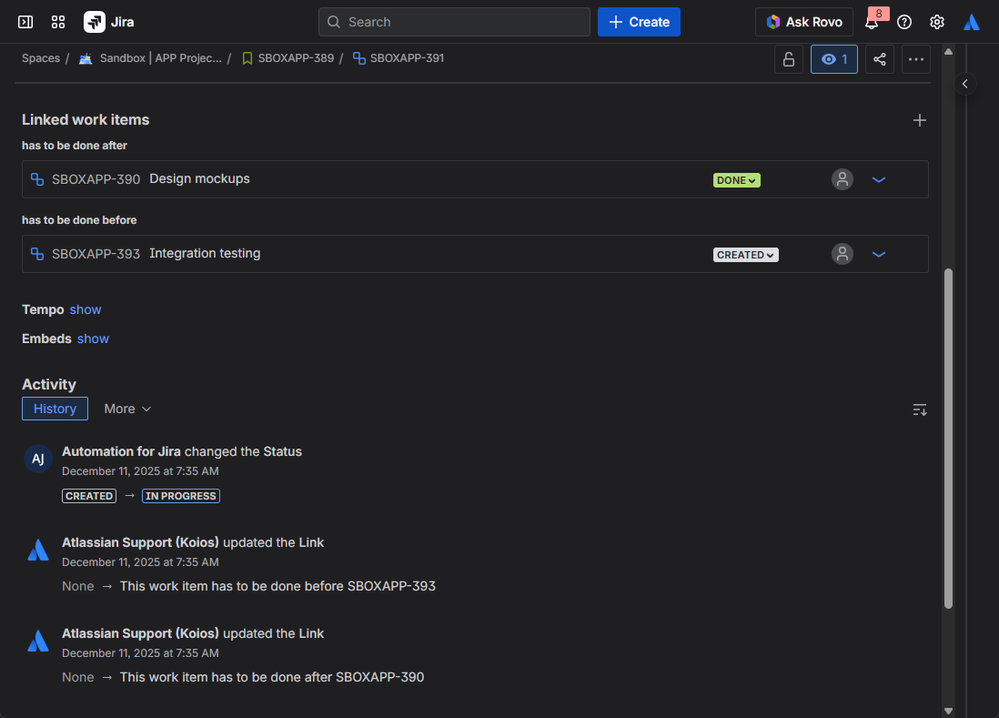Click the 'has to be done before' label
Viewport: 999px width, 718px height.
coord(79,220)
